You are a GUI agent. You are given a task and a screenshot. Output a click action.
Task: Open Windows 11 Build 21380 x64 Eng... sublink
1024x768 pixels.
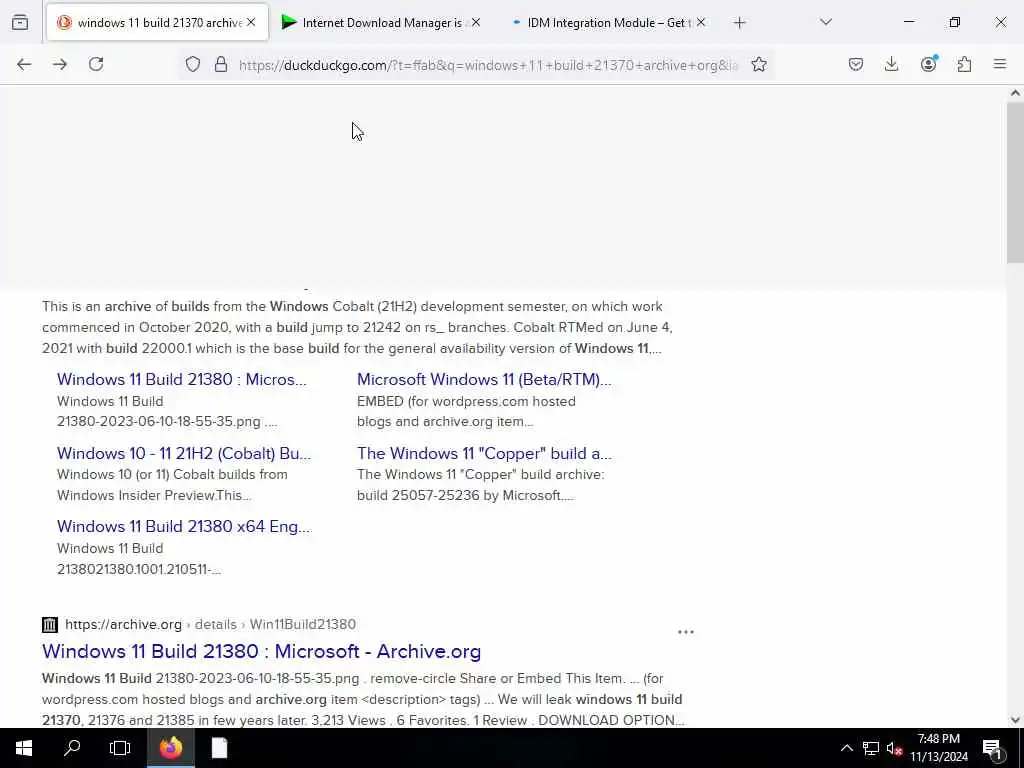point(184,526)
